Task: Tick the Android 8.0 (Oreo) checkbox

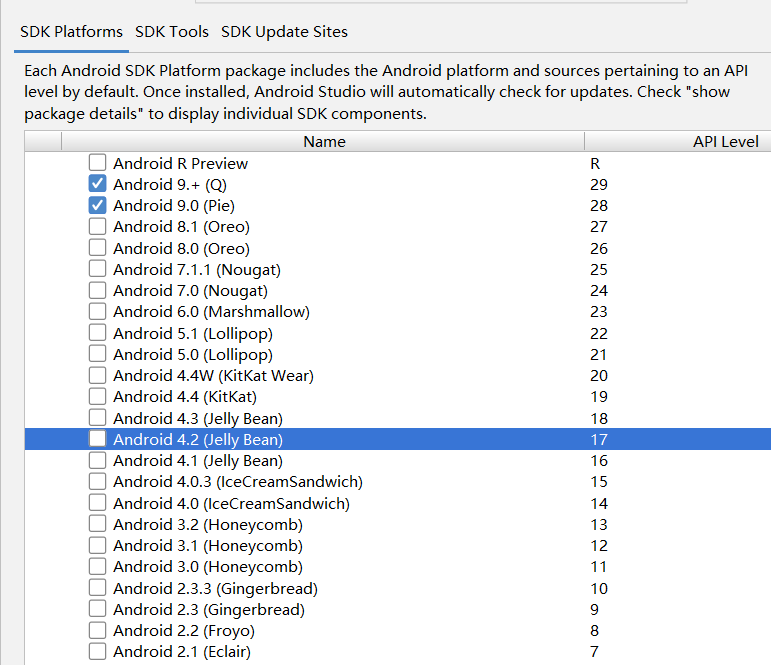Action: pos(97,247)
